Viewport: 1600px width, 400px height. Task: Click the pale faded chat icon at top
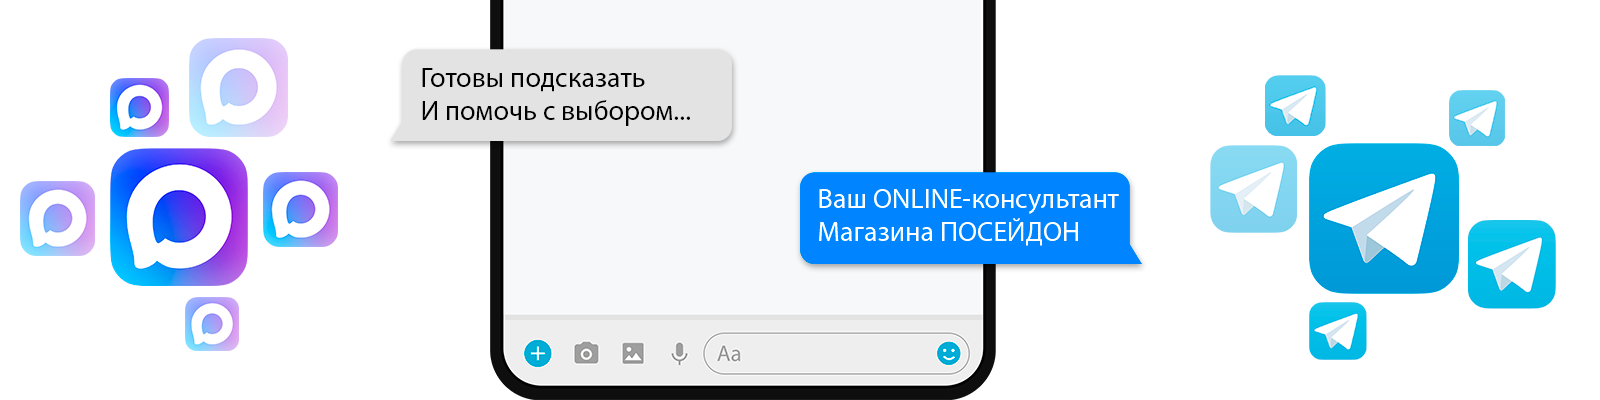click(x=238, y=87)
